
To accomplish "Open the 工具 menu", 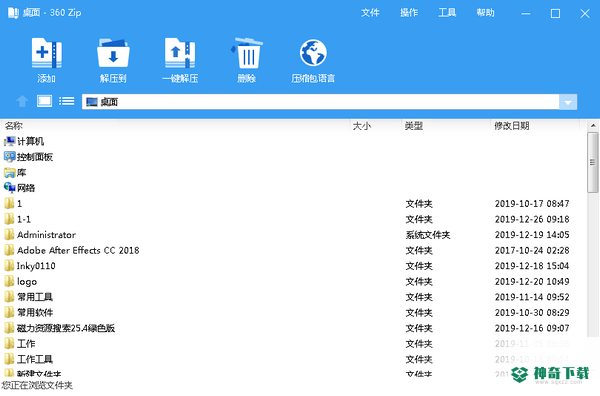I will (447, 13).
